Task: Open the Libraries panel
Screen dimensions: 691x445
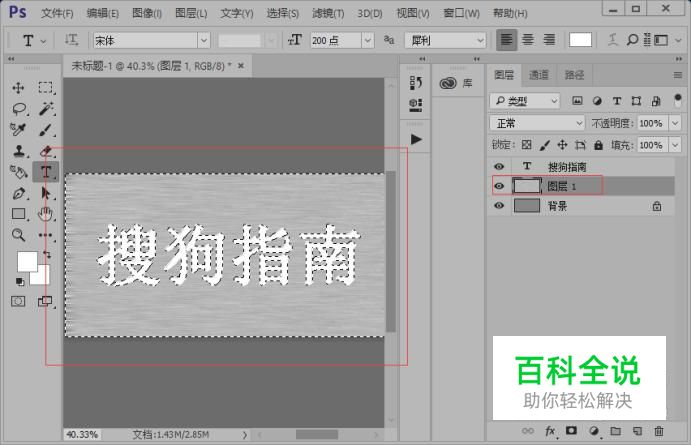Action: tap(457, 83)
